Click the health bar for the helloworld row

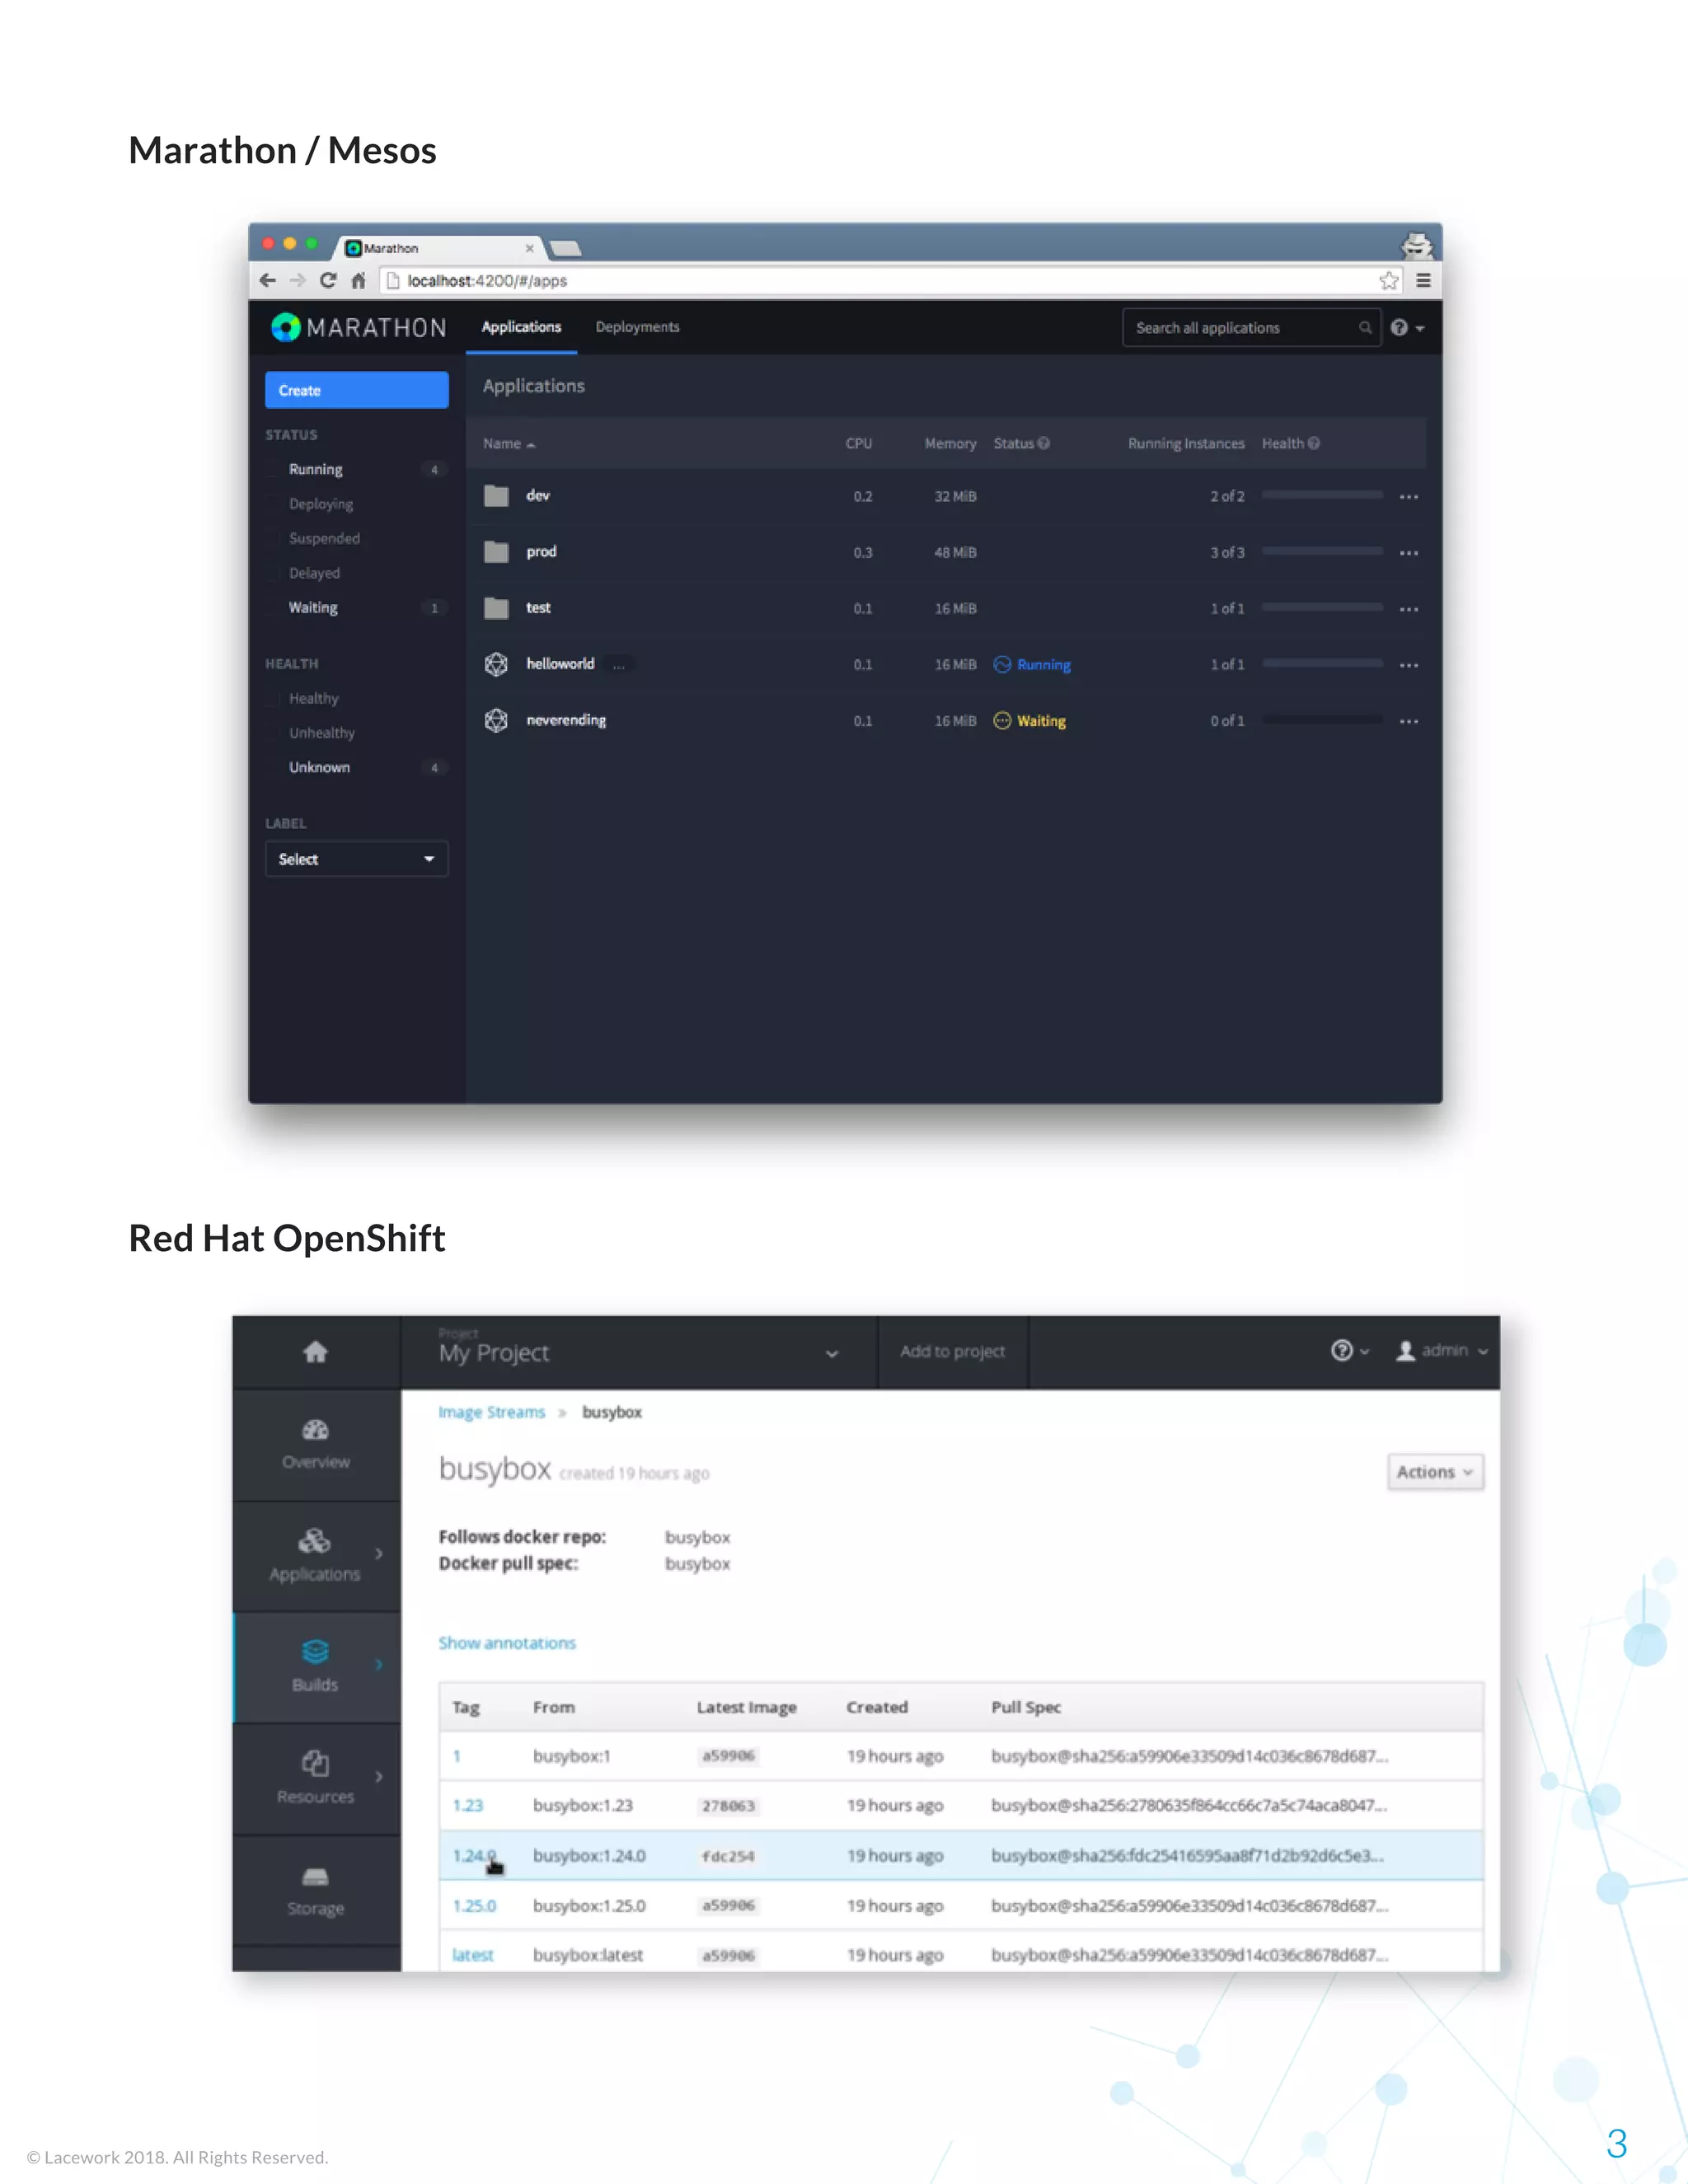click(1322, 663)
